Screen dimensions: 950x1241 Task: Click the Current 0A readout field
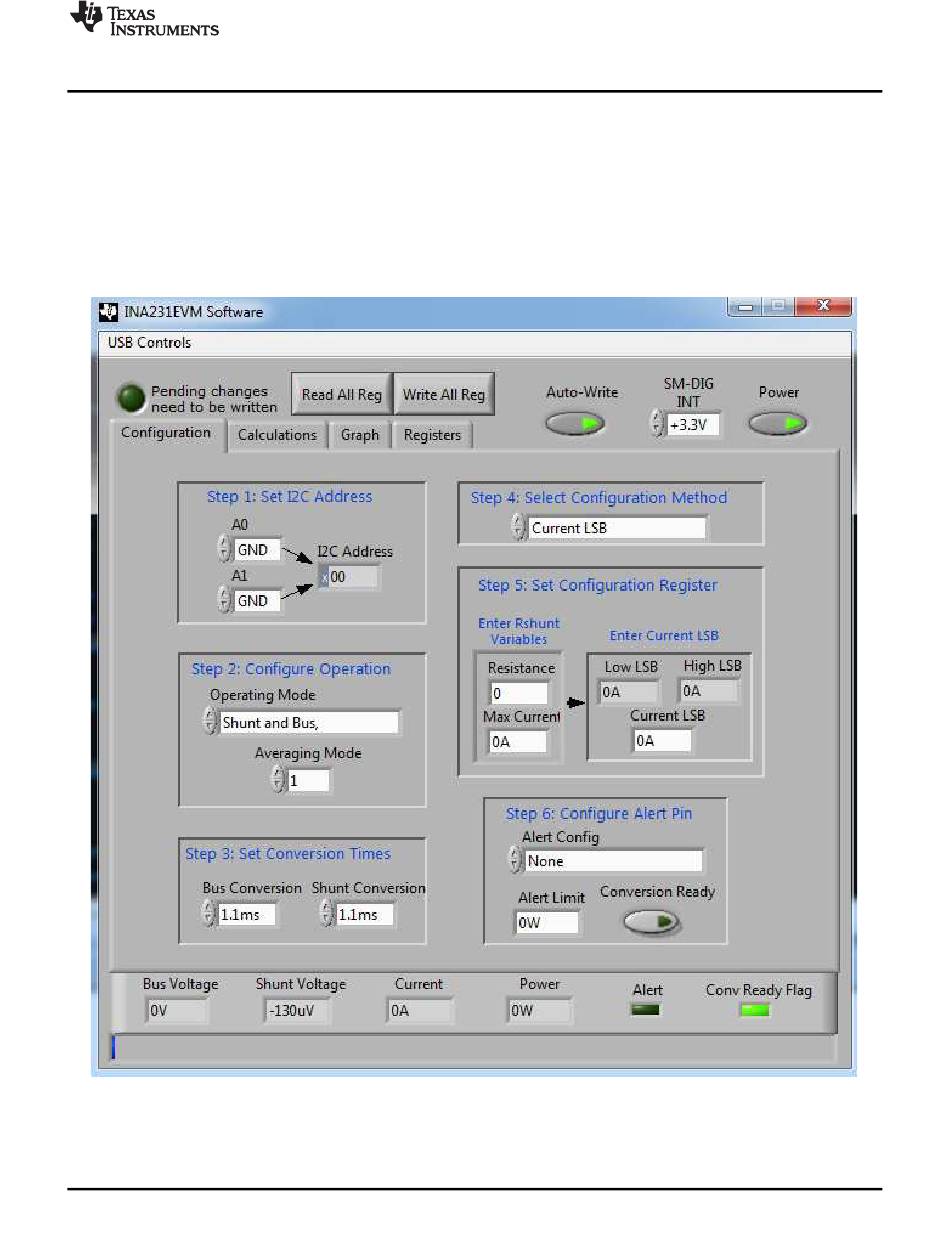[420, 1011]
